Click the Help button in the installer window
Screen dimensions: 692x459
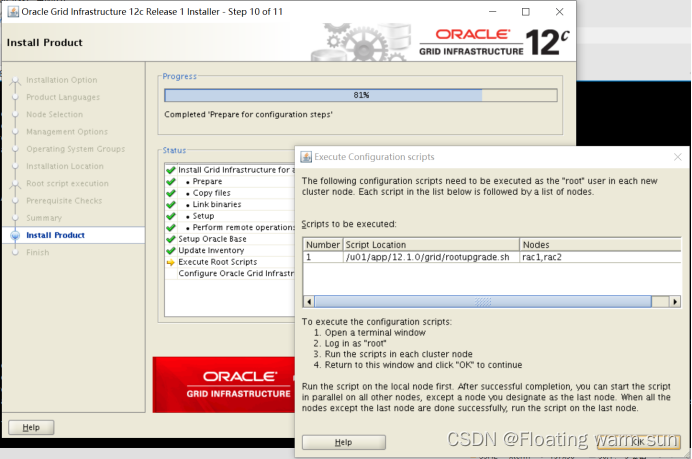click(31, 427)
